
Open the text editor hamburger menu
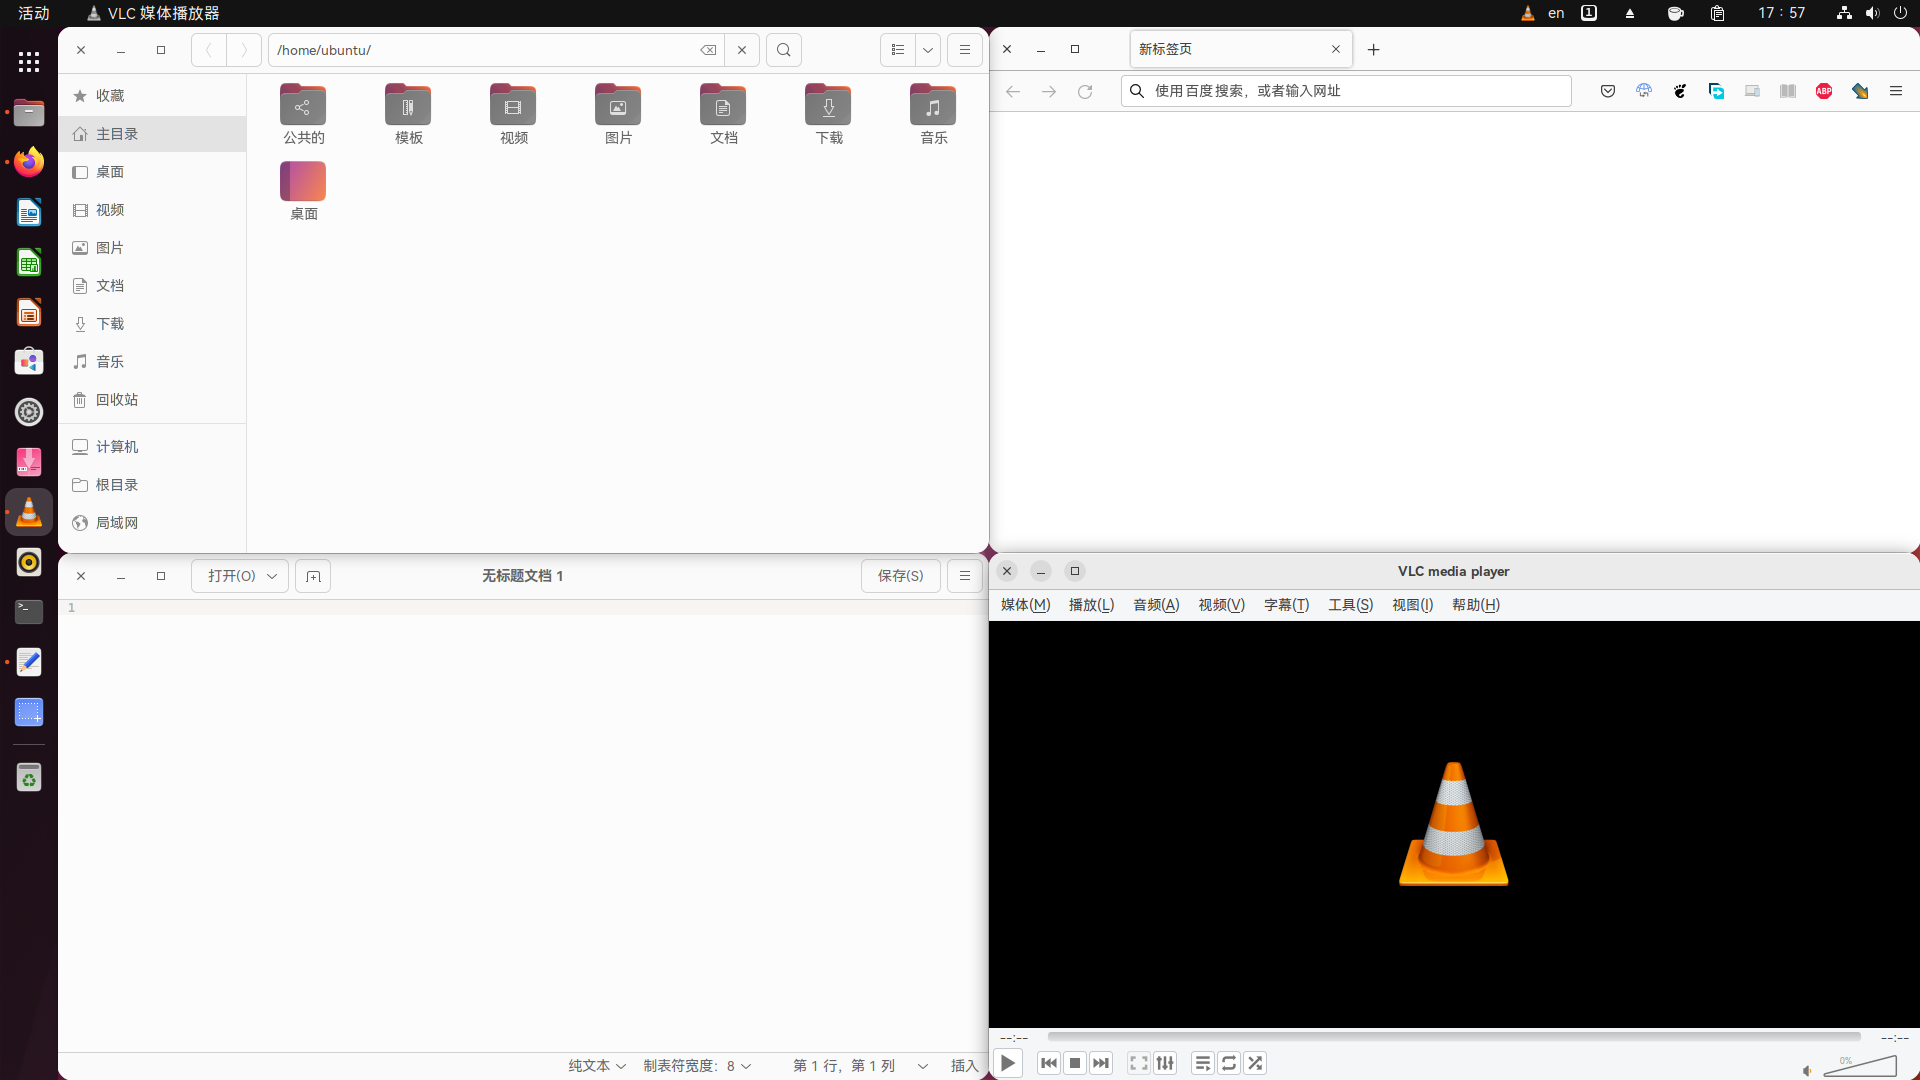[x=965, y=576]
